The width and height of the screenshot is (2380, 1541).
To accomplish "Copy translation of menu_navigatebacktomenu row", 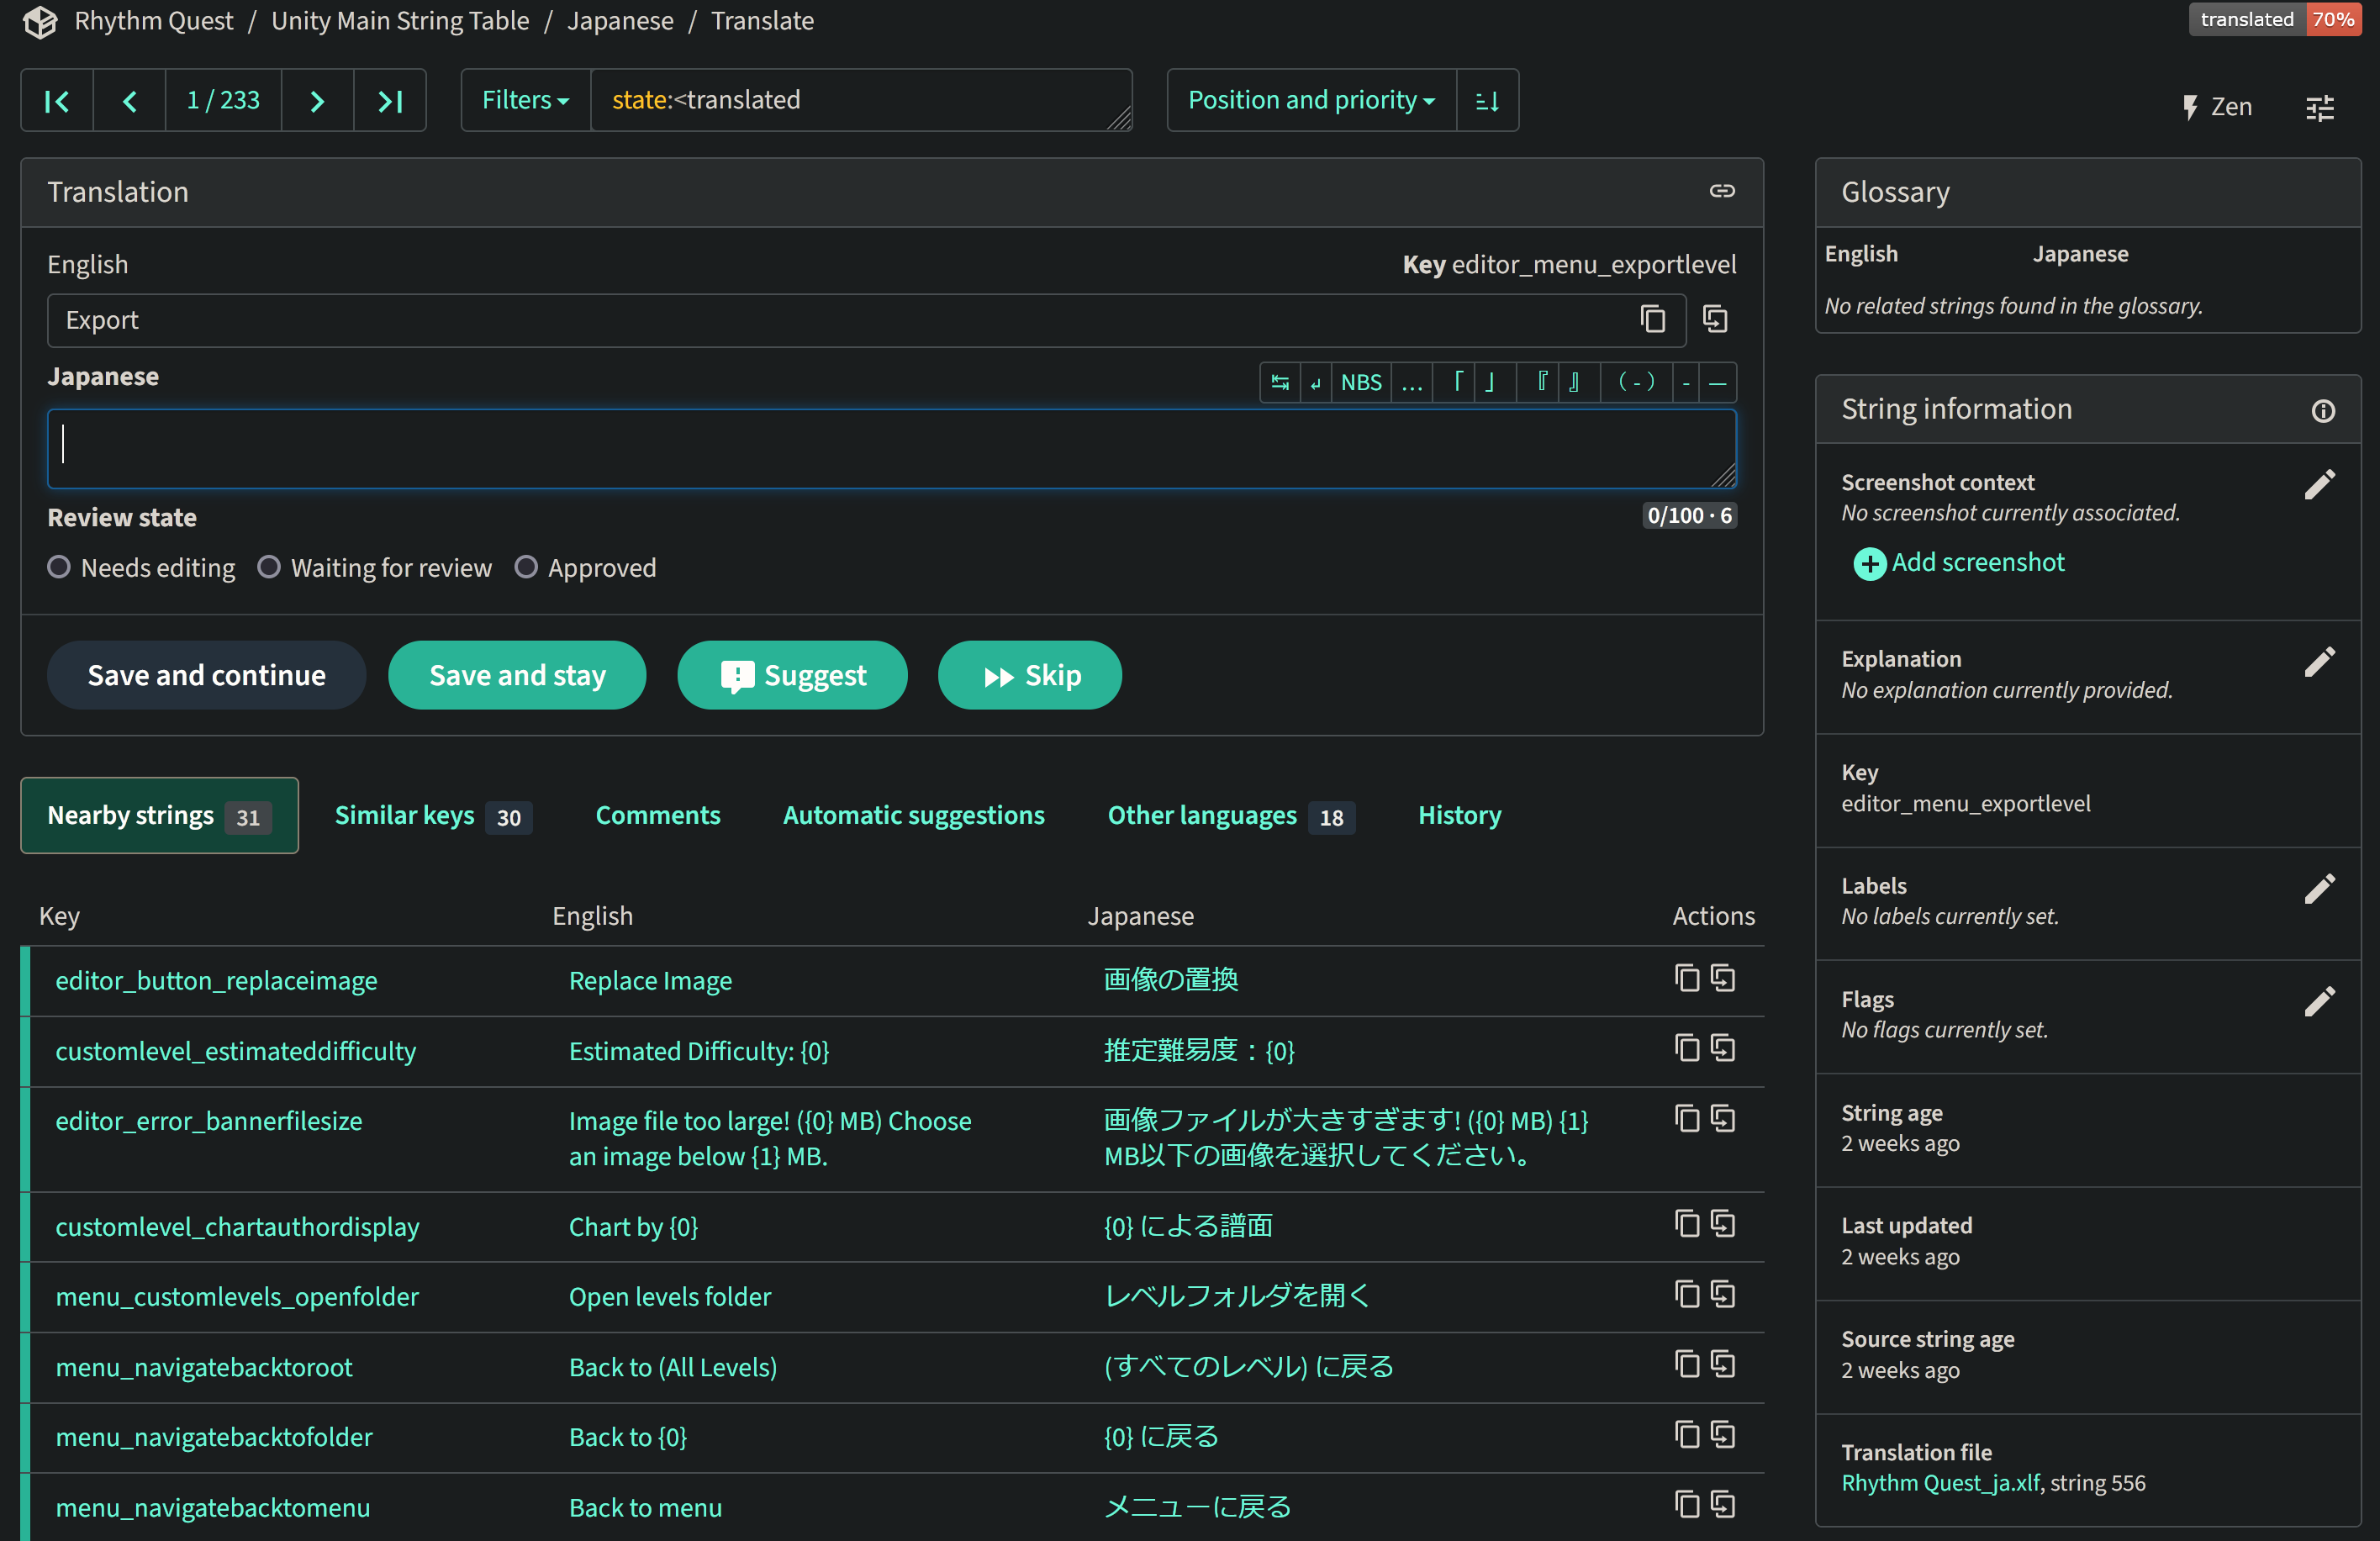I will [1687, 1505].
